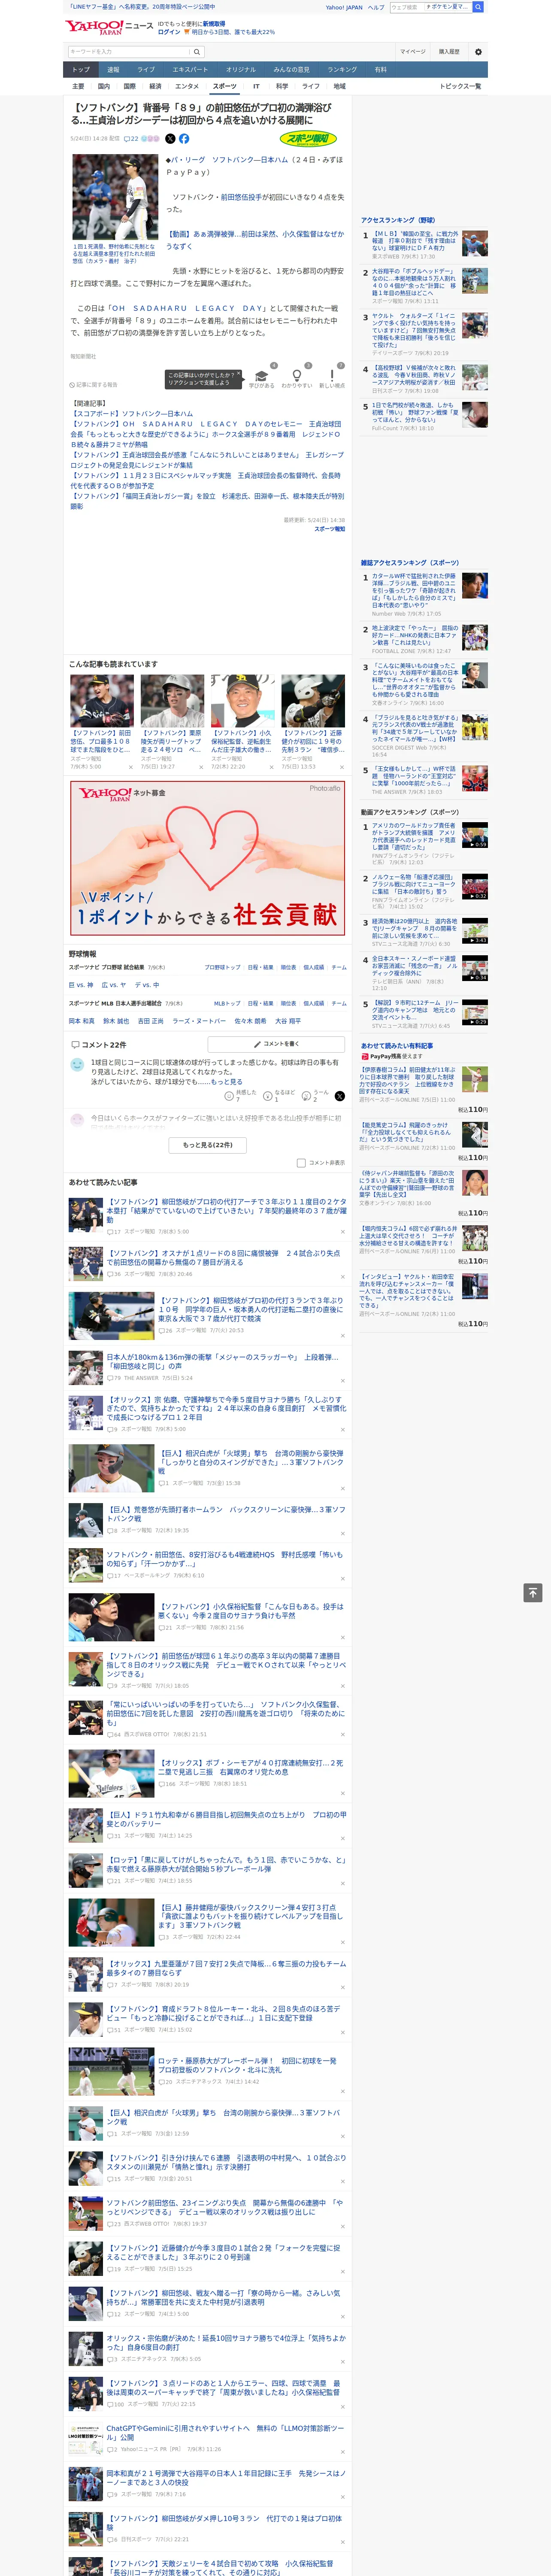Screen dimensions: 551x2576
Task: Click the 記事に関する報告 report icon link
Action: pos(94,385)
